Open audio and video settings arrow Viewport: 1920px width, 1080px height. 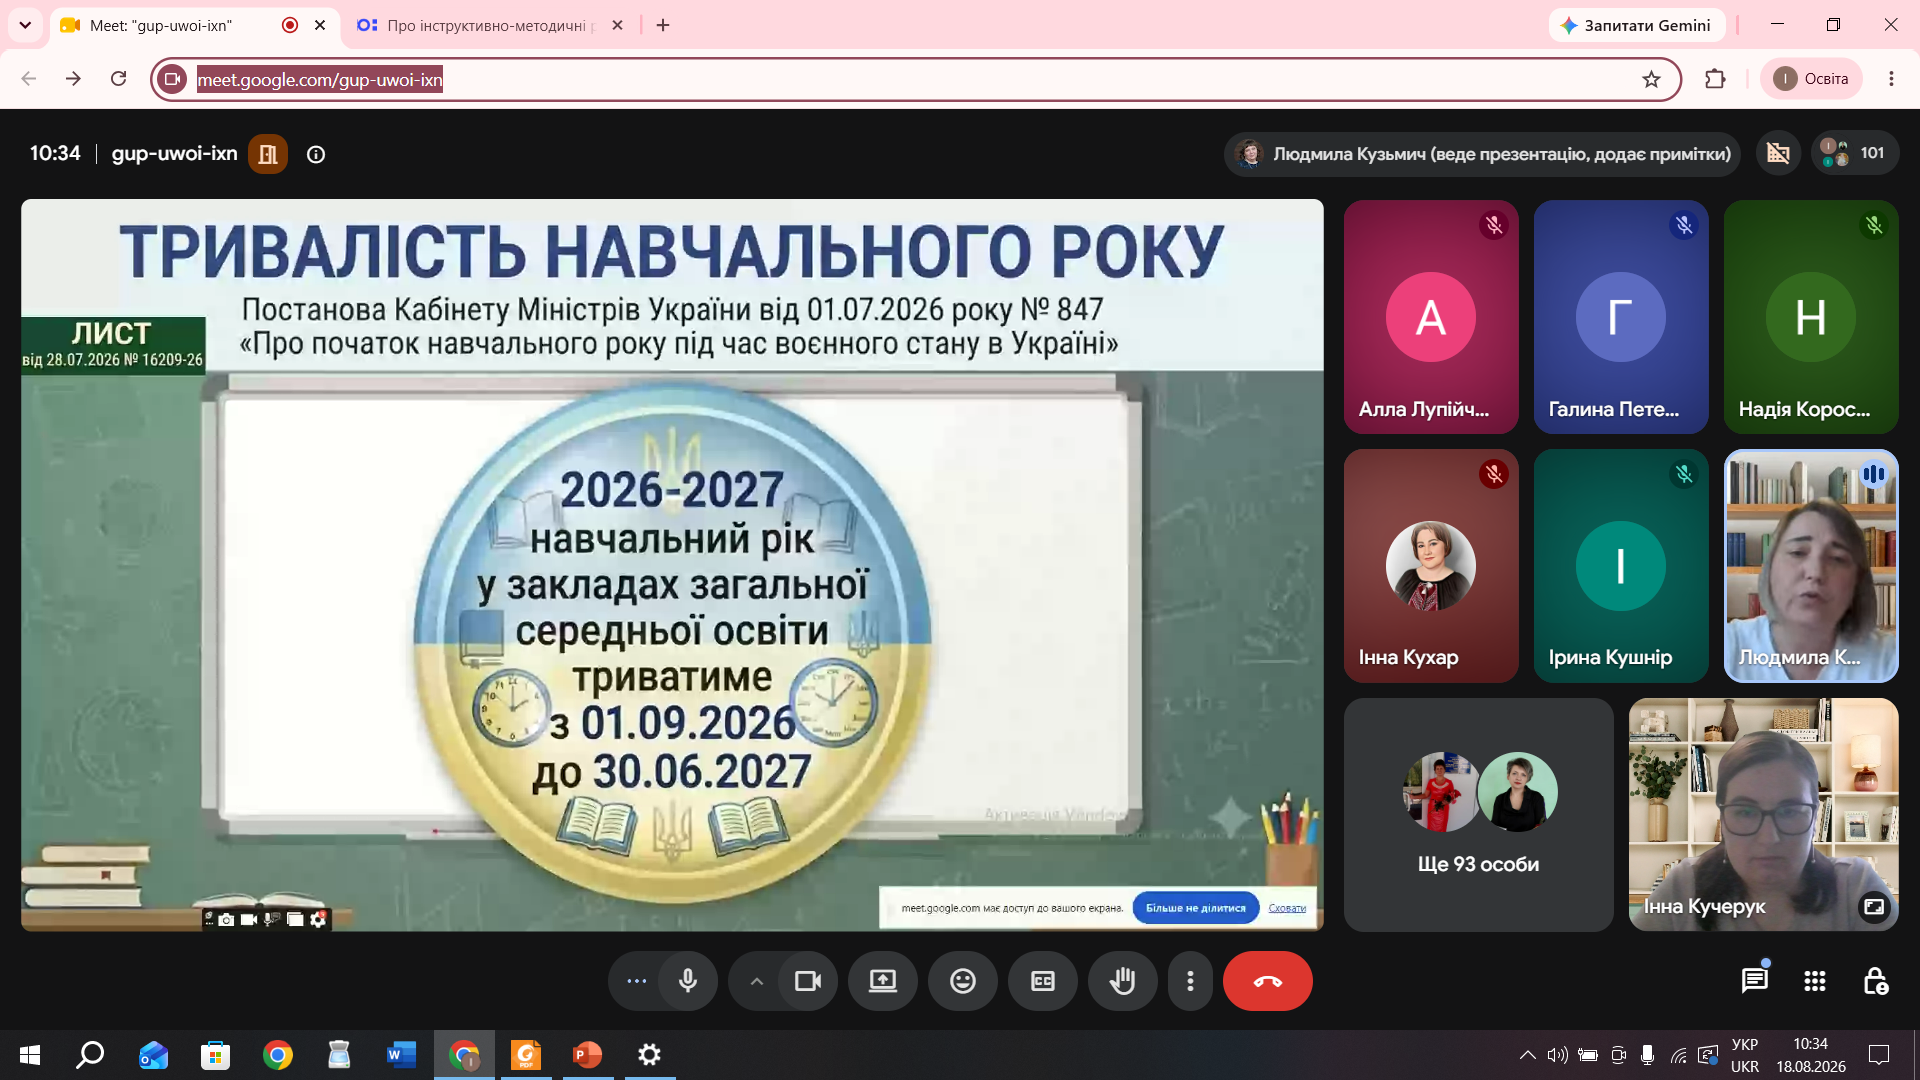757,981
